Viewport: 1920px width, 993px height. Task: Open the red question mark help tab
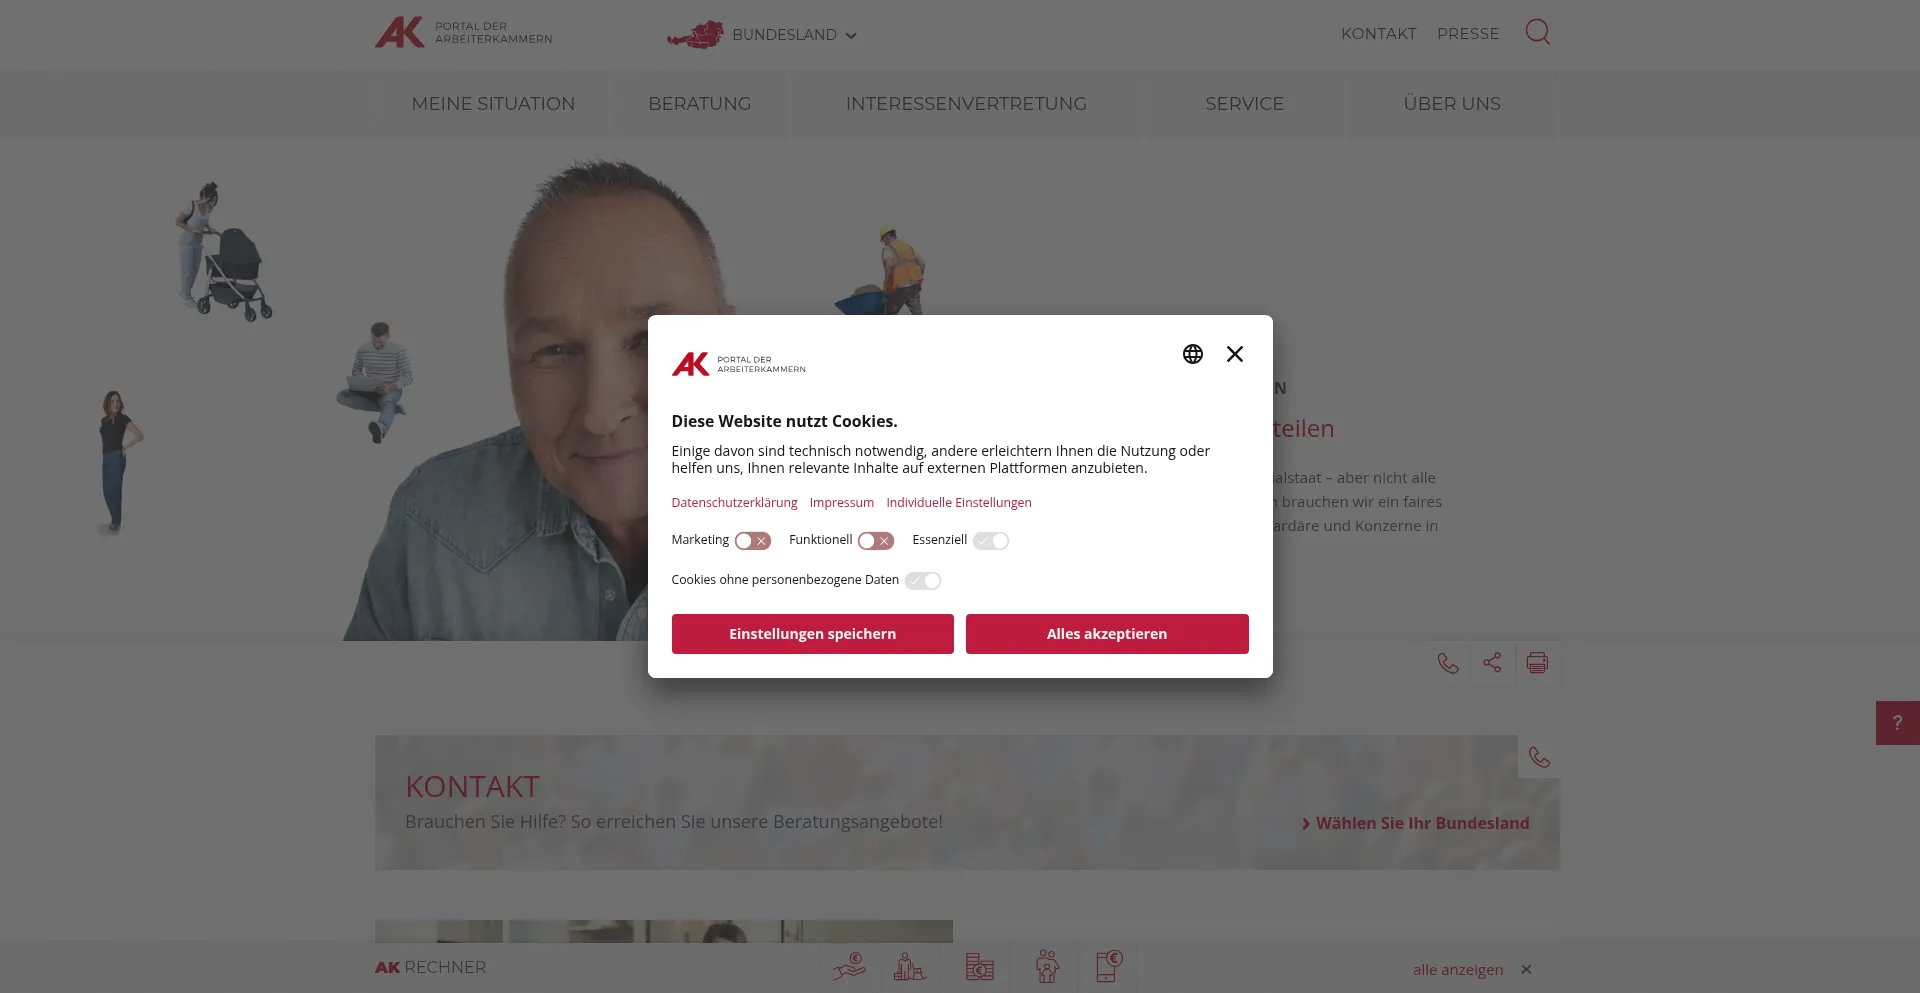[x=1897, y=723]
